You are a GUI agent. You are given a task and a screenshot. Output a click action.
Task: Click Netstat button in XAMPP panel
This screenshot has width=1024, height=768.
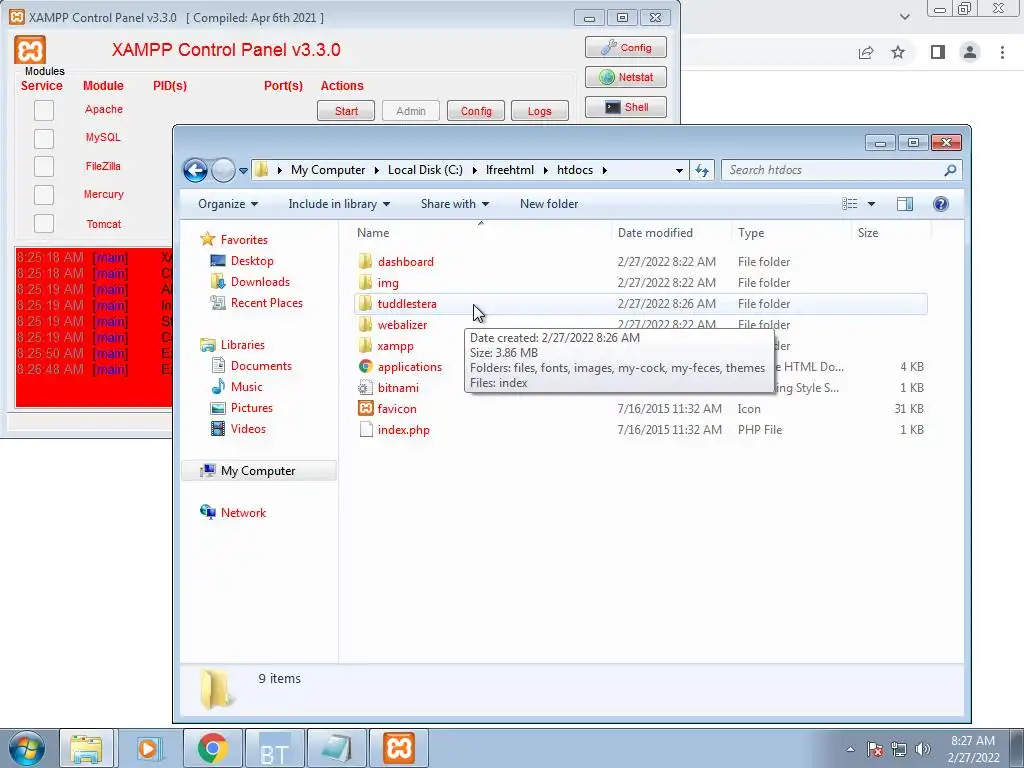[626, 77]
